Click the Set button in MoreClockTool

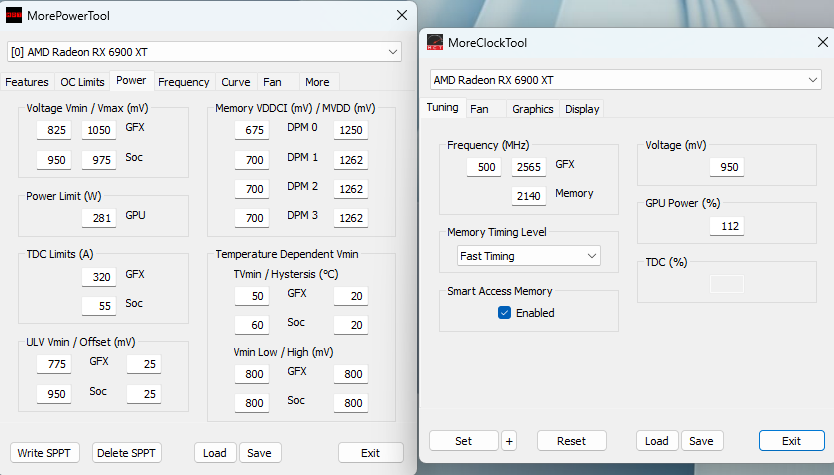coord(463,441)
